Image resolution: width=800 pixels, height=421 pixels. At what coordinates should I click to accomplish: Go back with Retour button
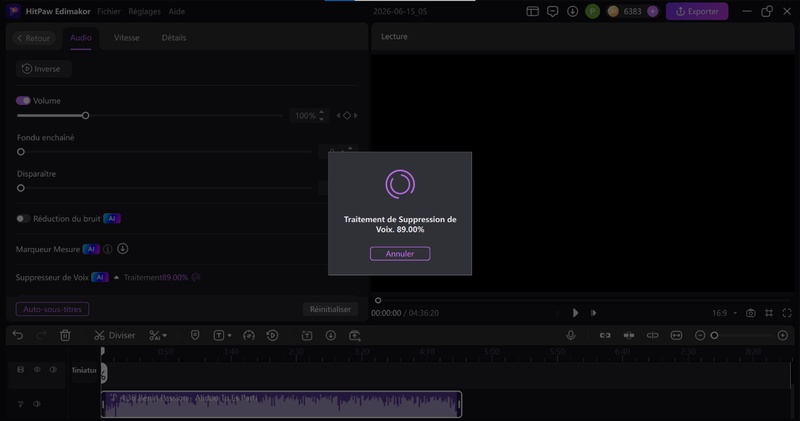pyautogui.click(x=34, y=38)
